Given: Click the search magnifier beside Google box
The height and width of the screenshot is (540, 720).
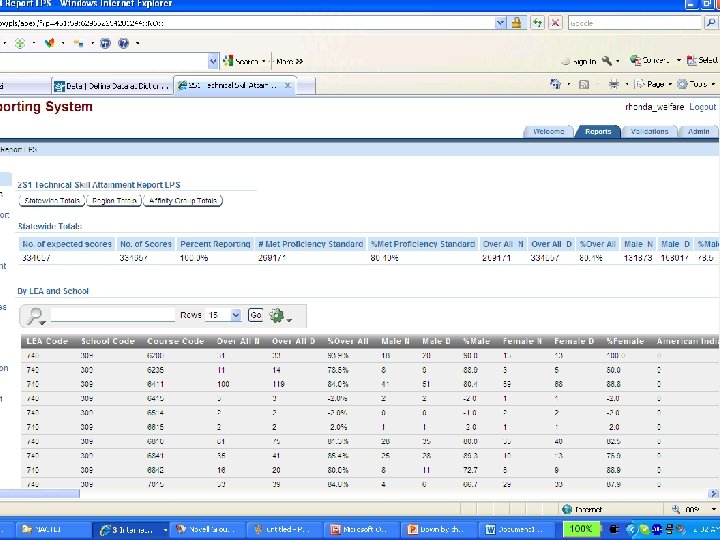Looking at the screenshot, I should [x=710, y=22].
